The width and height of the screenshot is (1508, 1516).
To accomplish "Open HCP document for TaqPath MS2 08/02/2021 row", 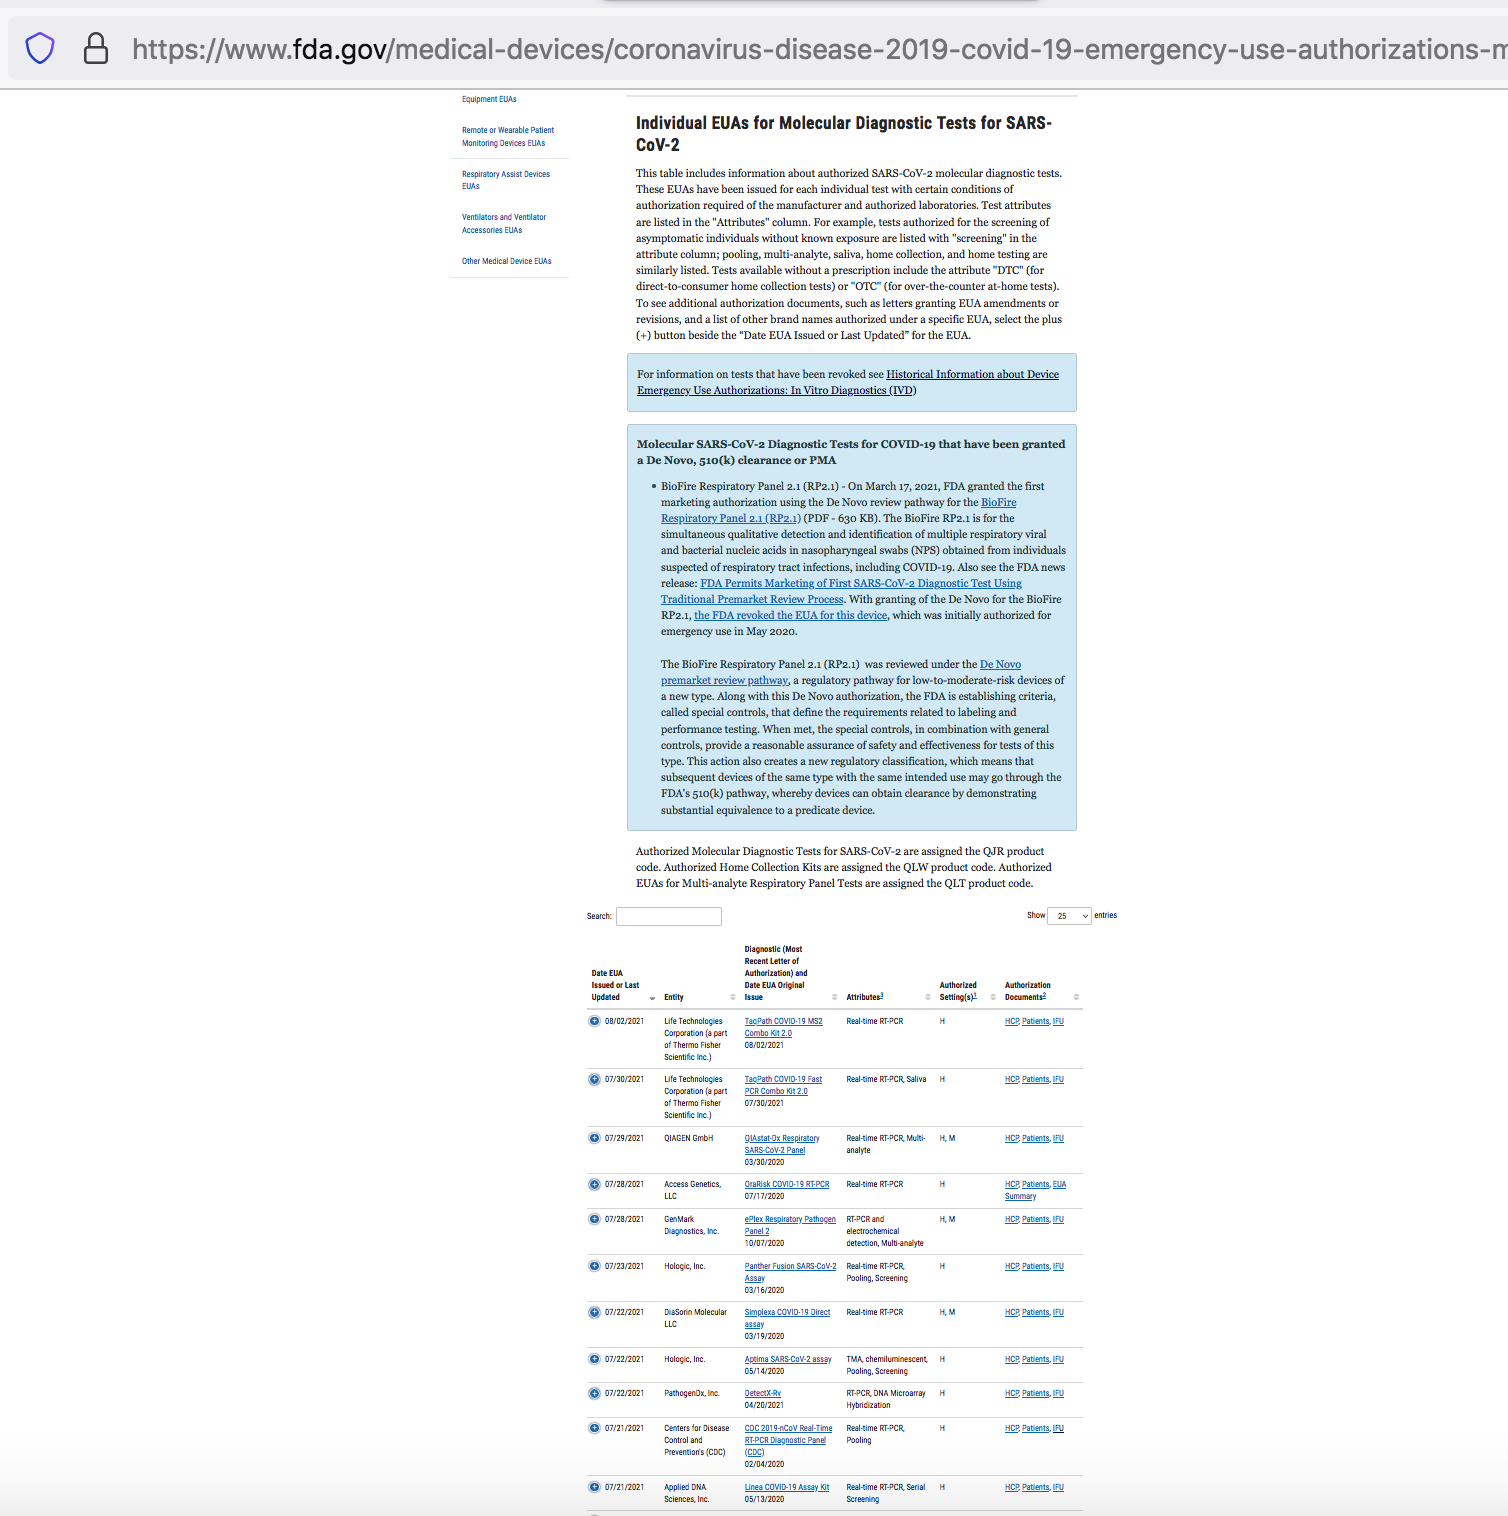I will point(1012,1021).
